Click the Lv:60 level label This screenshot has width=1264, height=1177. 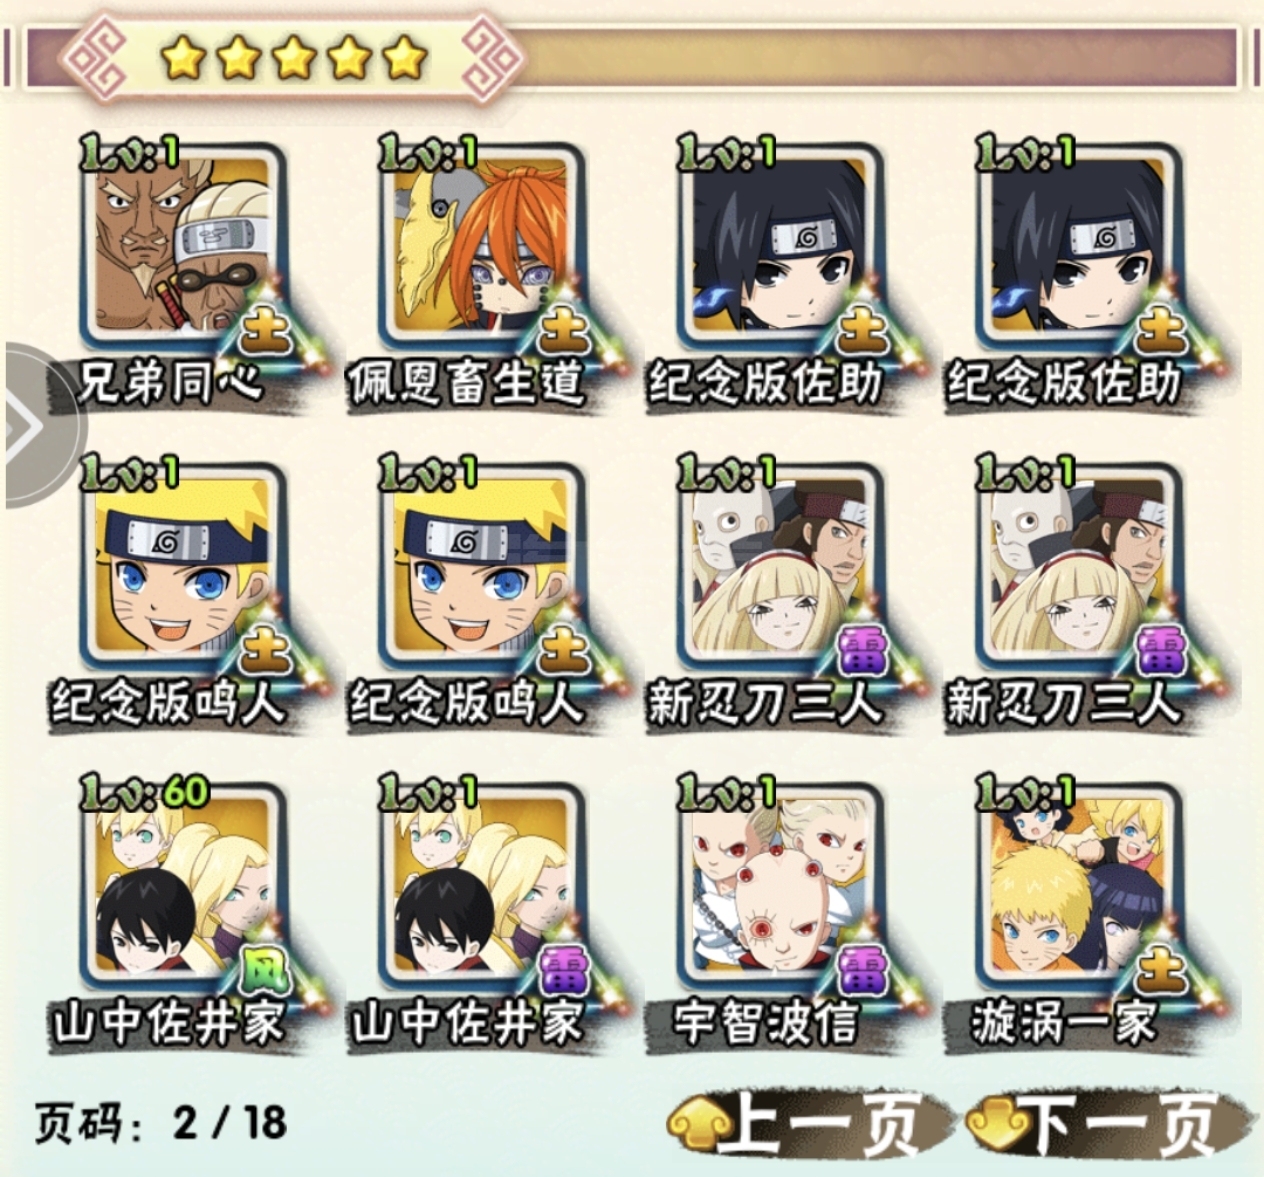pyautogui.click(x=146, y=793)
